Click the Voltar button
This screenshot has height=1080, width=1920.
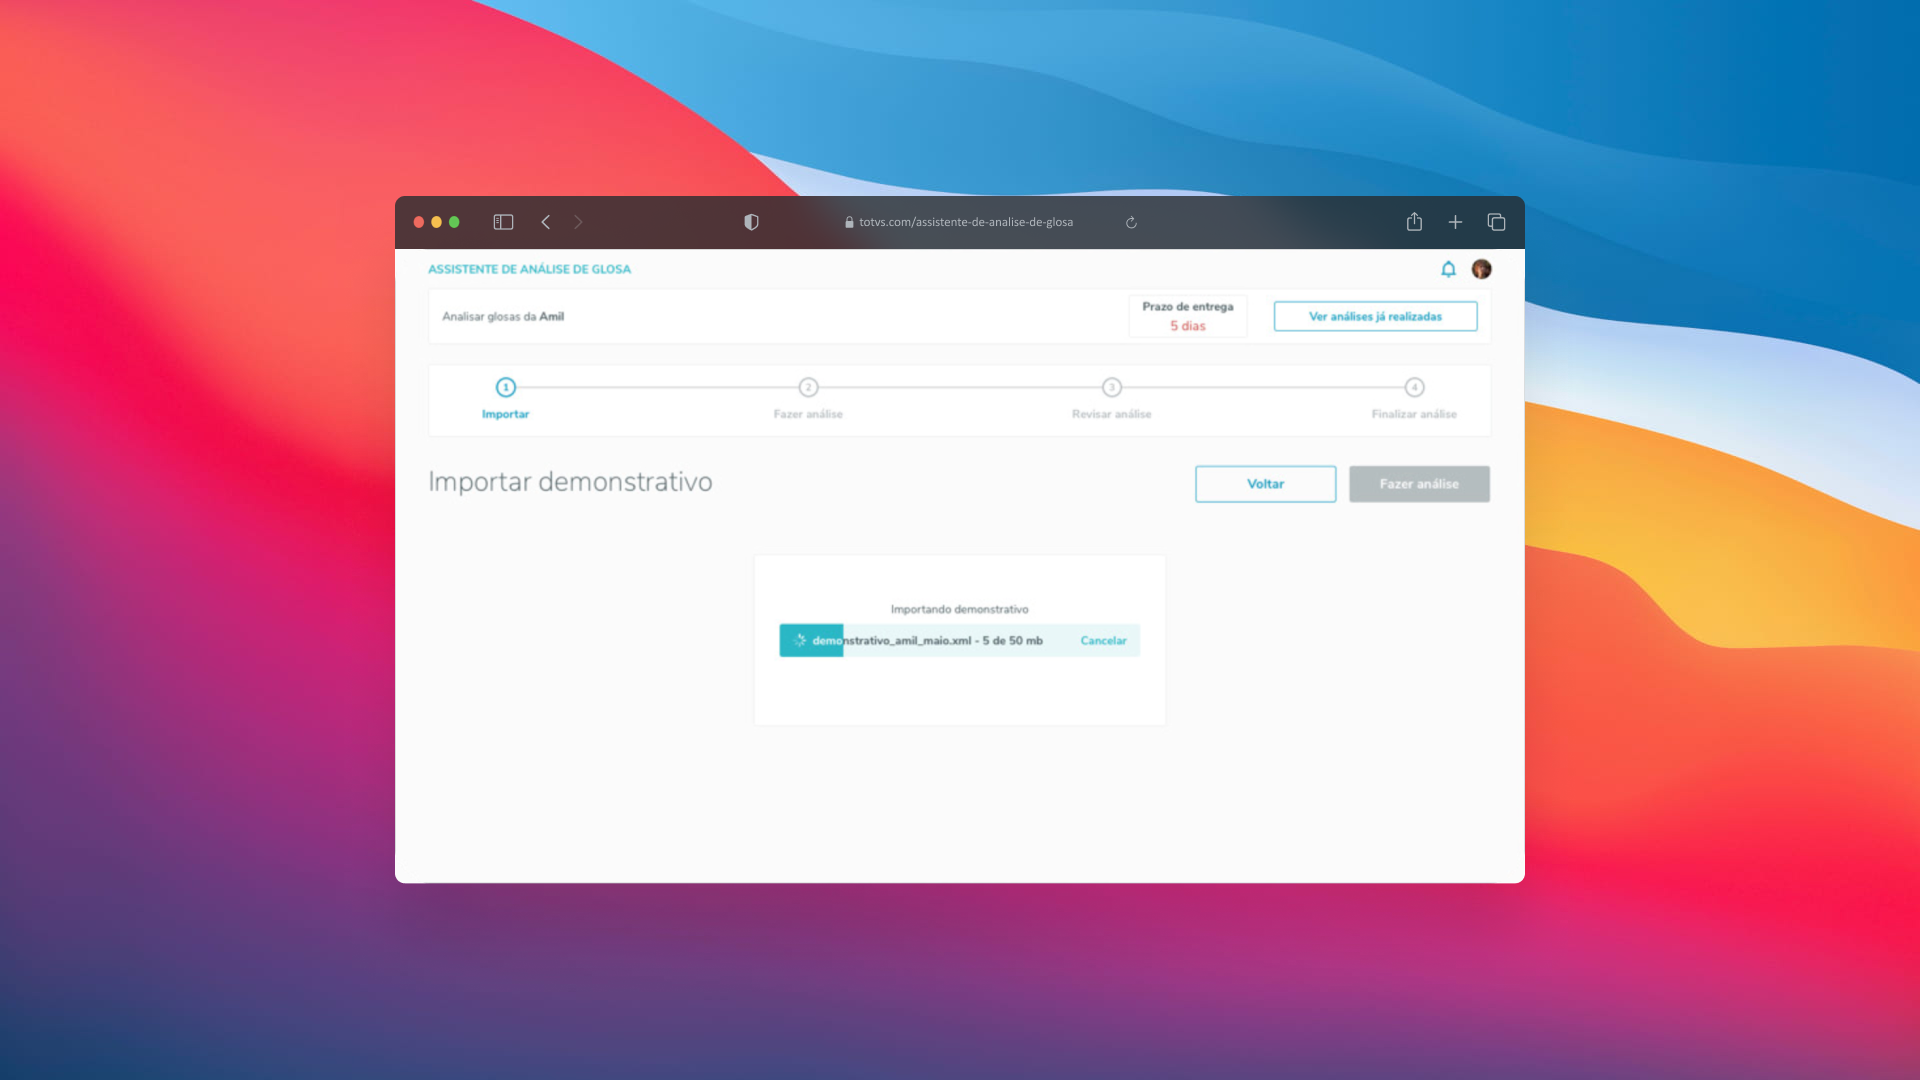coord(1265,484)
